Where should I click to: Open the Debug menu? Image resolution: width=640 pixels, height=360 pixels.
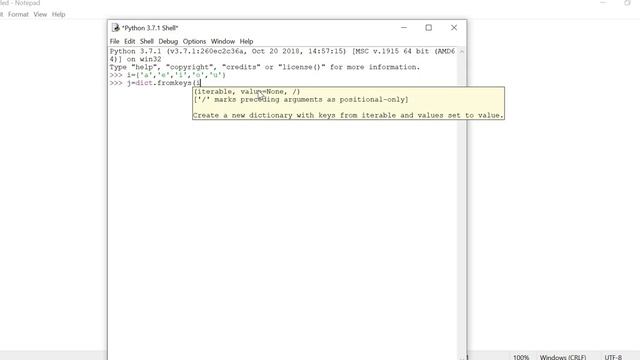[x=168, y=41]
